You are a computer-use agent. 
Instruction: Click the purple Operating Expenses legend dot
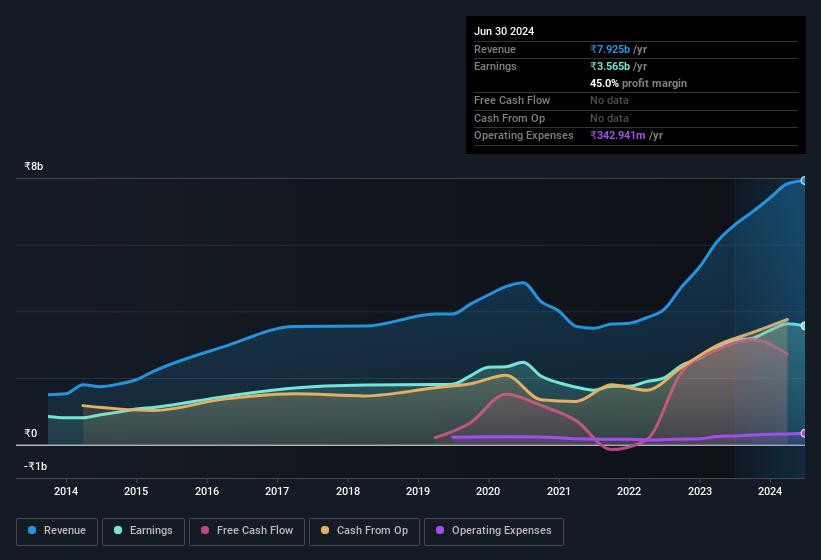coord(441,531)
